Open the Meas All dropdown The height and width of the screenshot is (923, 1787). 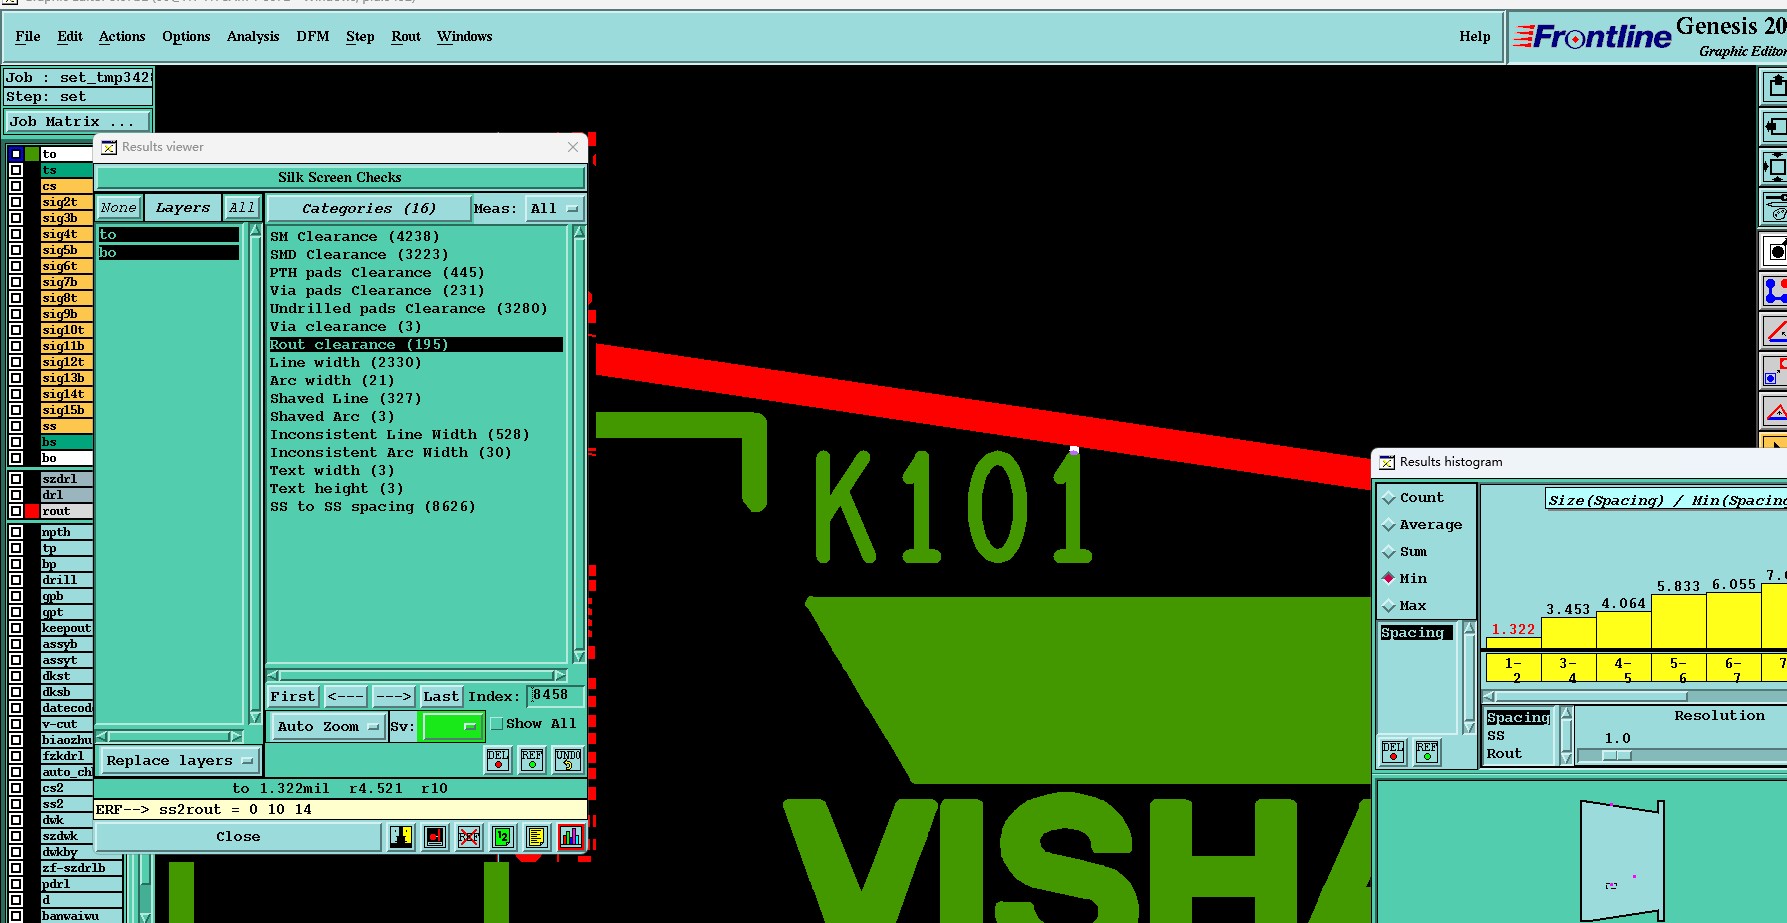pyautogui.click(x=554, y=209)
